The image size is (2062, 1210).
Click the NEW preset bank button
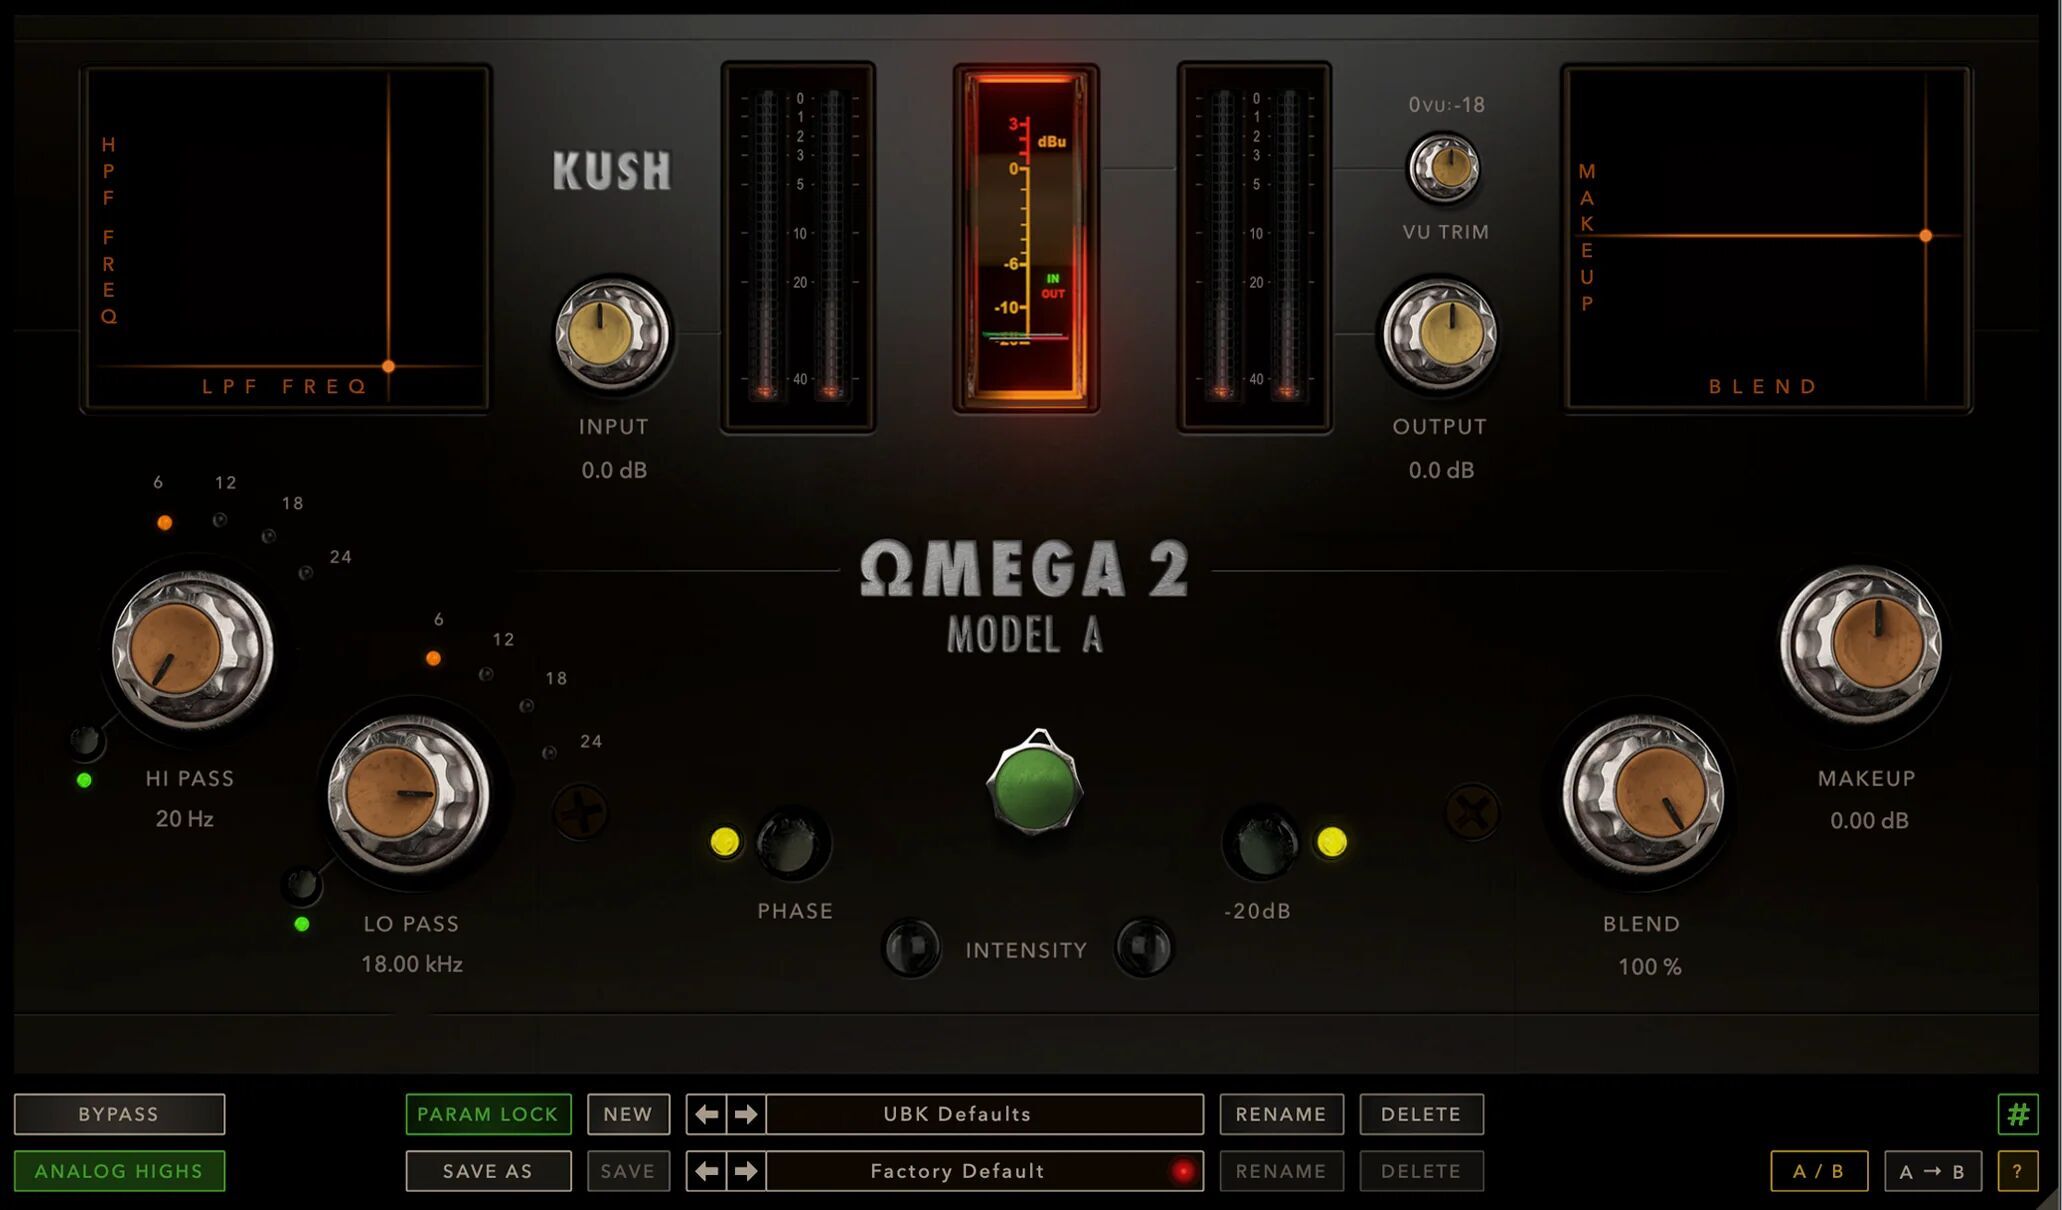pyautogui.click(x=628, y=1114)
